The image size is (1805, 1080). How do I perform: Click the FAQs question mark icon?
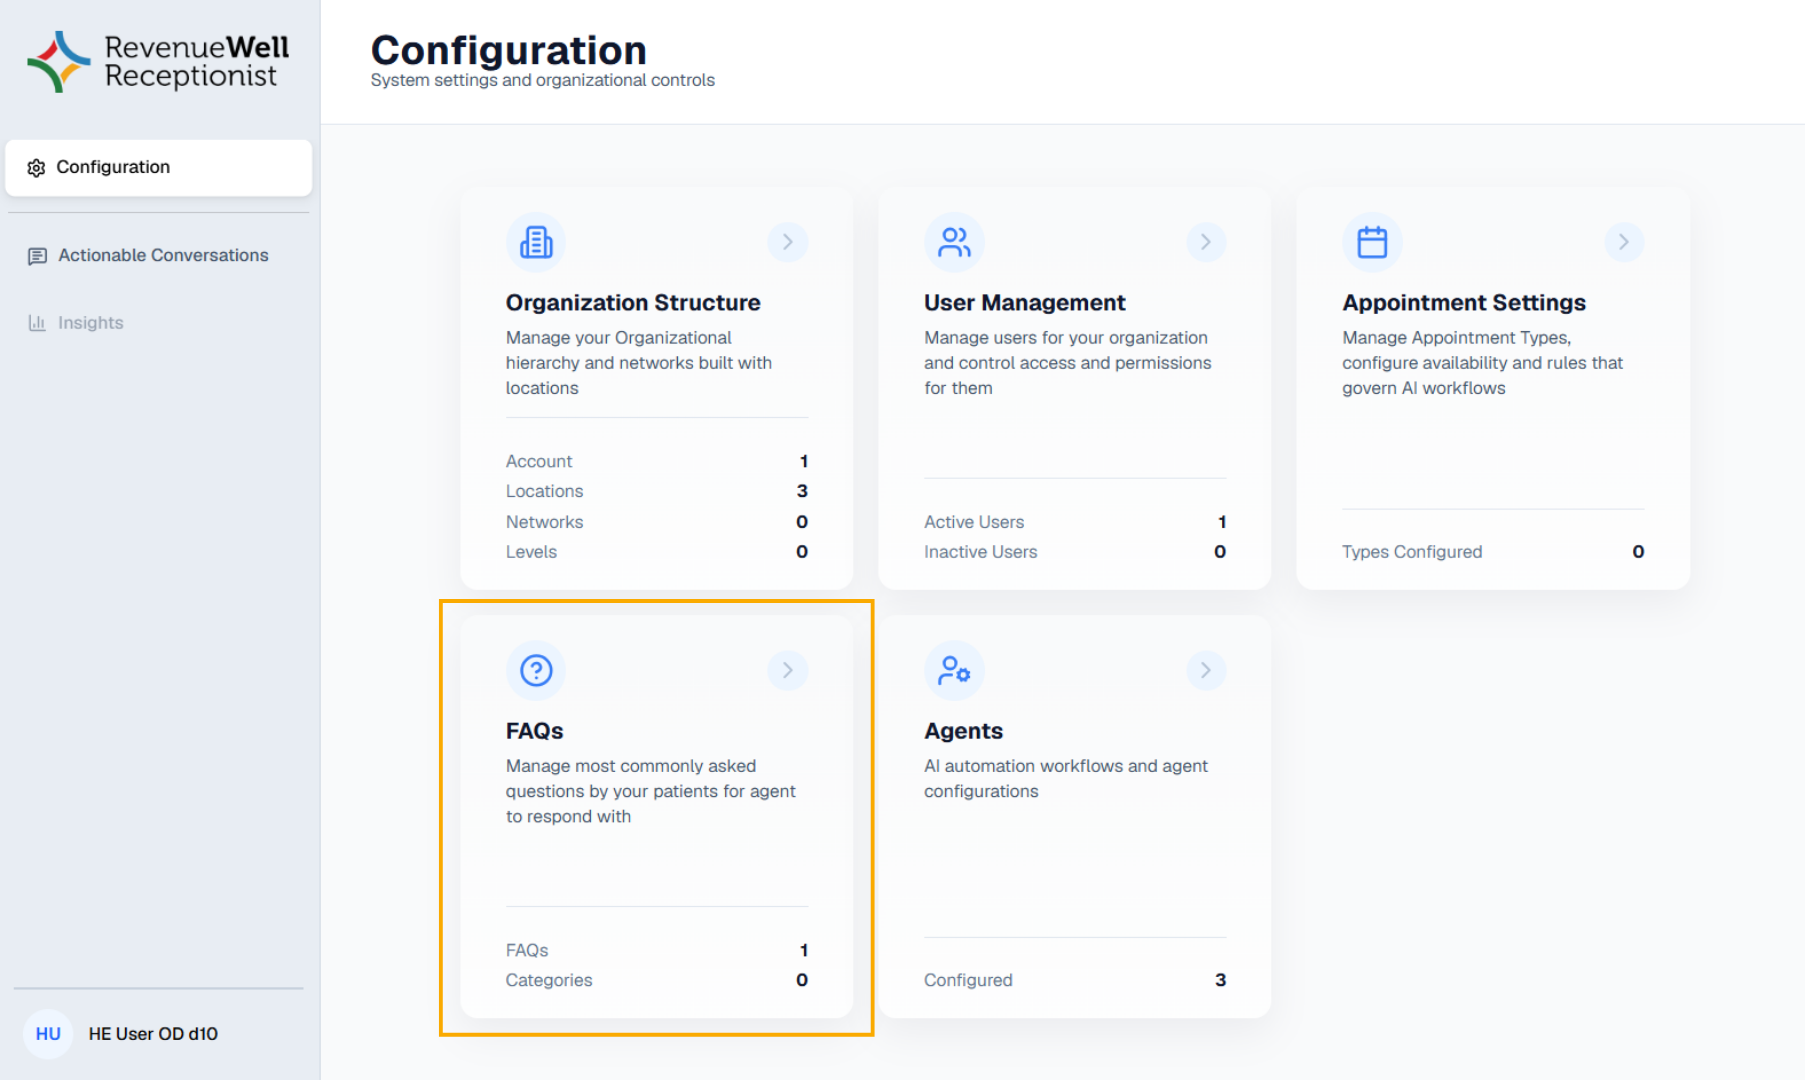(536, 671)
